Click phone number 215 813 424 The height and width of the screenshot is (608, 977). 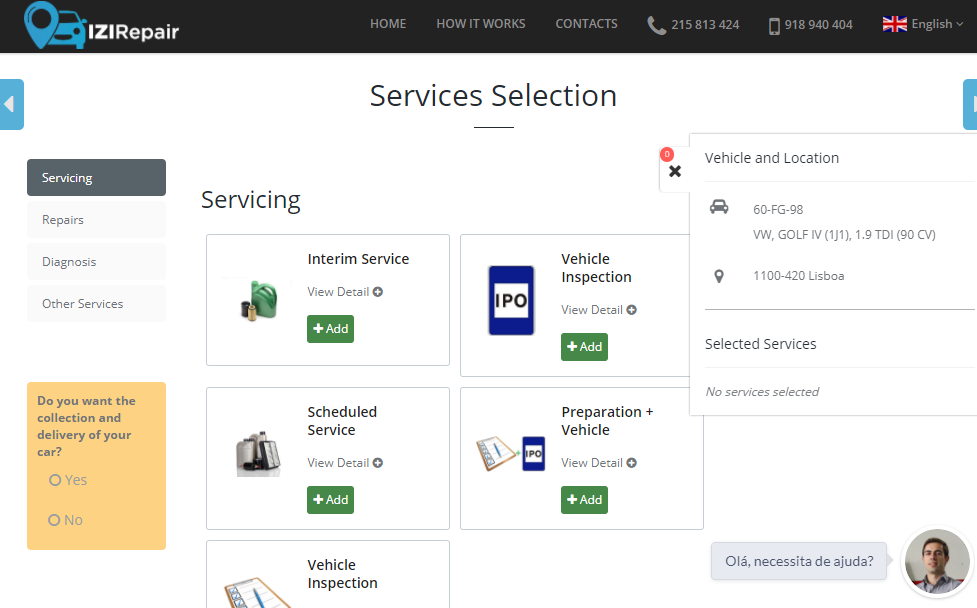click(705, 25)
